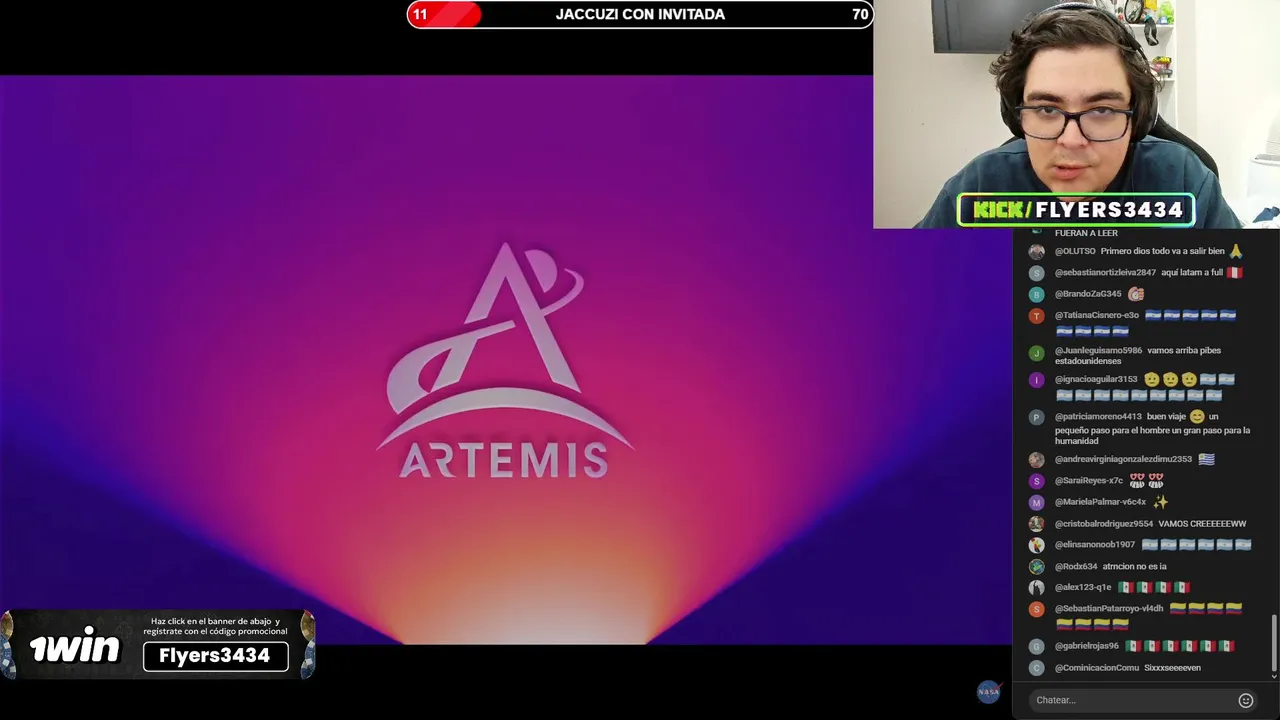Click 'Haz click en el banner' promo text
Viewport: 1280px width, 720px height.
[215, 626]
